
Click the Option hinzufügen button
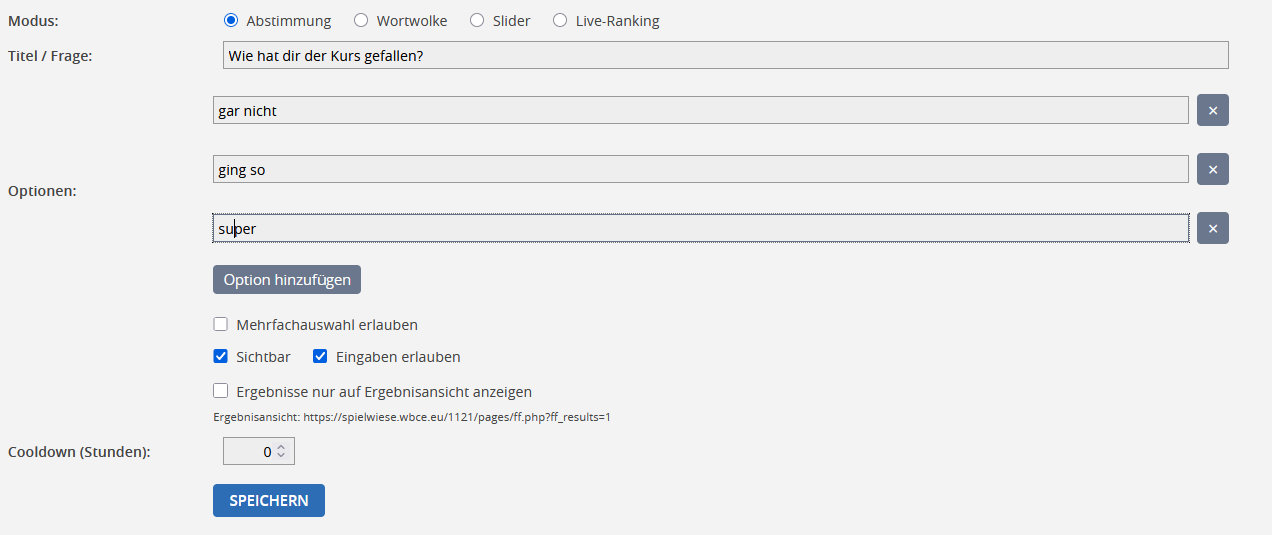[x=286, y=280]
